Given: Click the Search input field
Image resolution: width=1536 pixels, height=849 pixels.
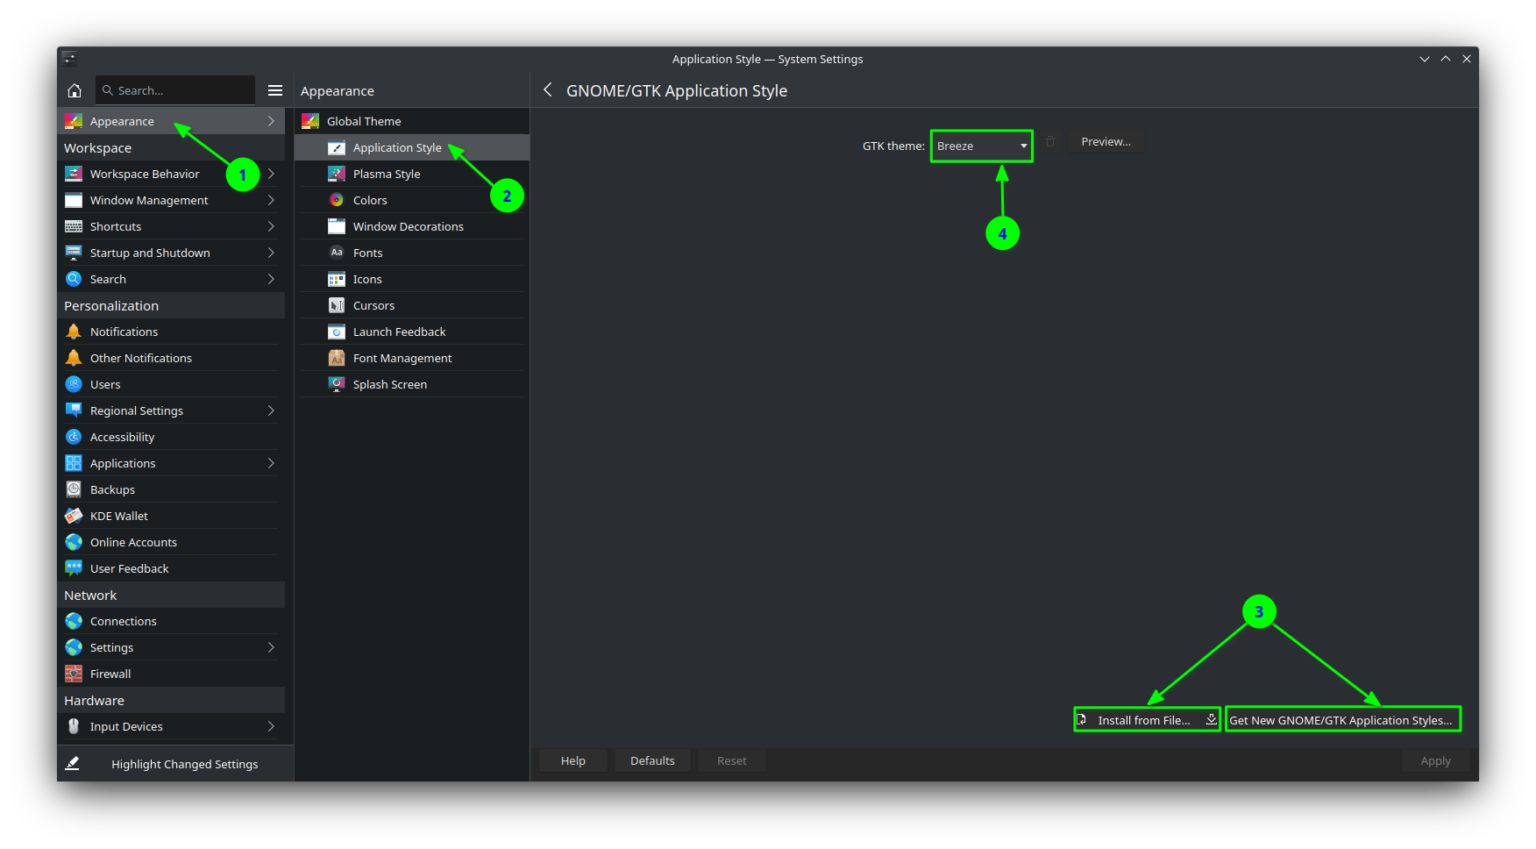Looking at the screenshot, I should (x=175, y=89).
